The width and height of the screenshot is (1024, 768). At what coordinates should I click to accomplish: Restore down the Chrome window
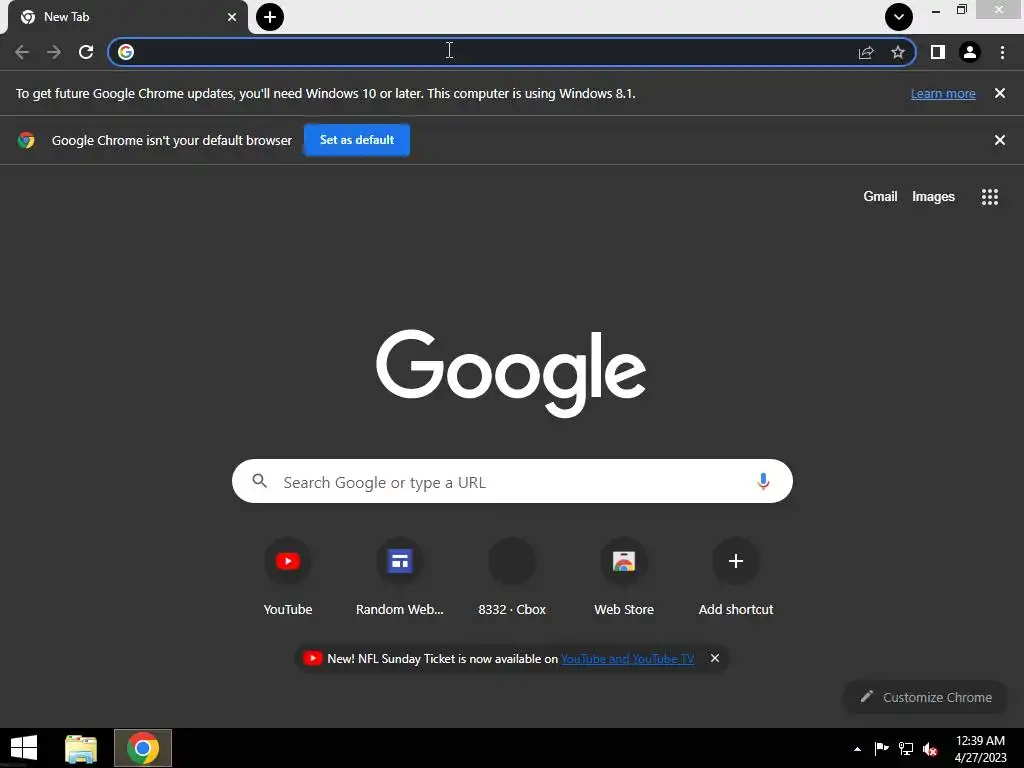click(x=961, y=10)
